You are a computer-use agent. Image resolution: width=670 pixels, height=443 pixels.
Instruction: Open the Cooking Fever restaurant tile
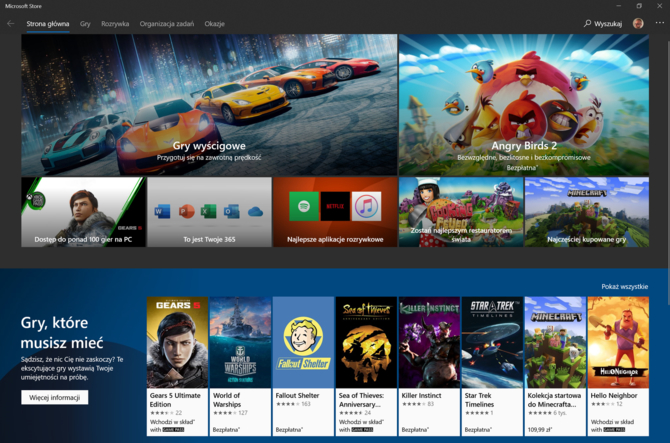coord(461,212)
